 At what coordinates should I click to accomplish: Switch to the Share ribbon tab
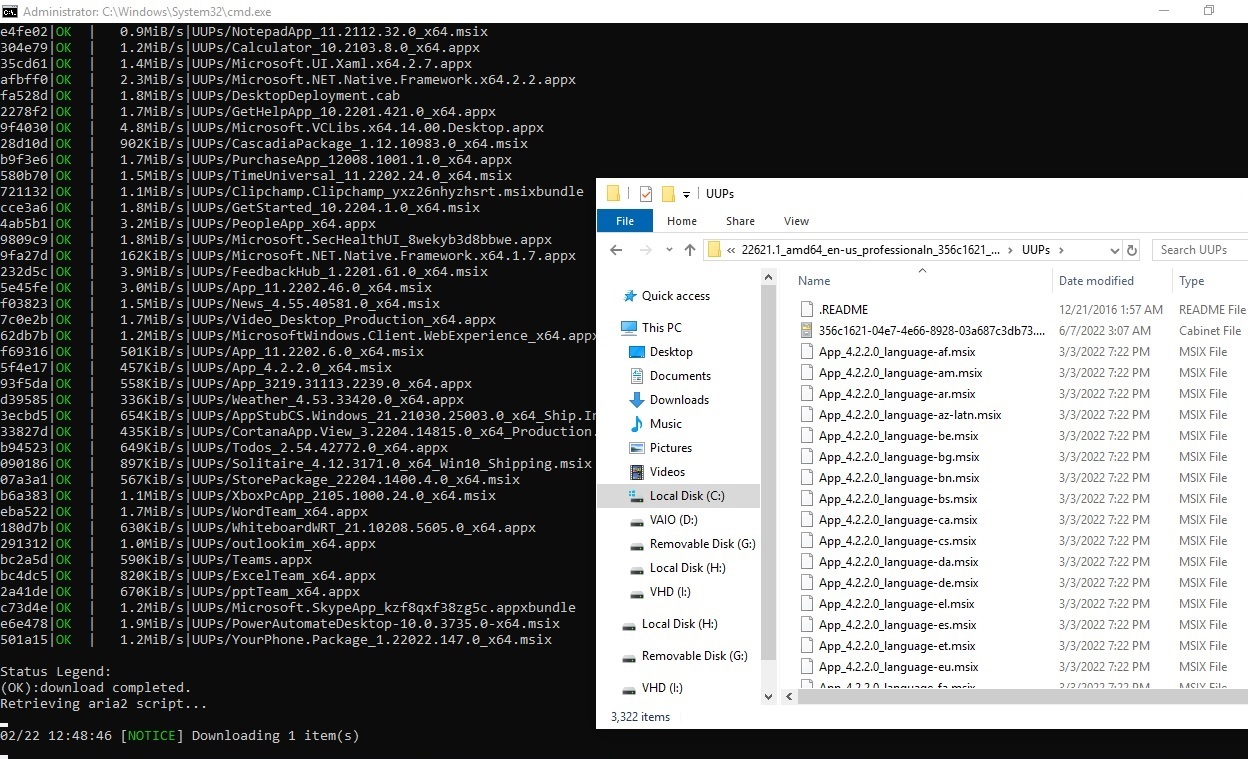click(x=741, y=221)
